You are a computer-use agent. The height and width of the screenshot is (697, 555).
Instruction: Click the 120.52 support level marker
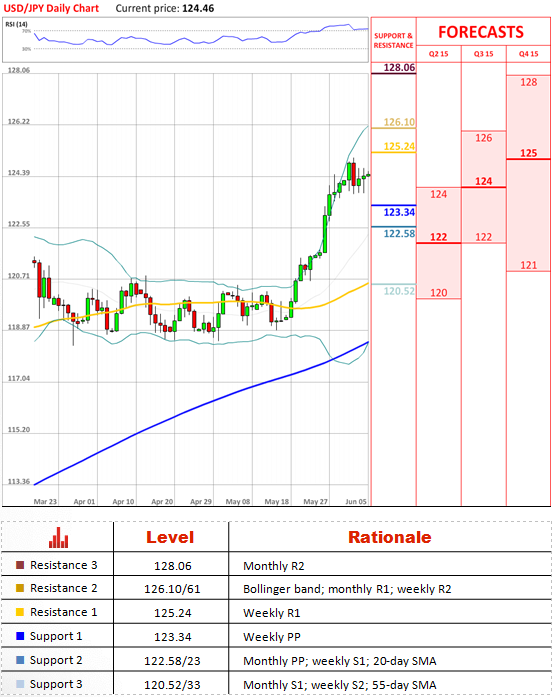[399, 291]
